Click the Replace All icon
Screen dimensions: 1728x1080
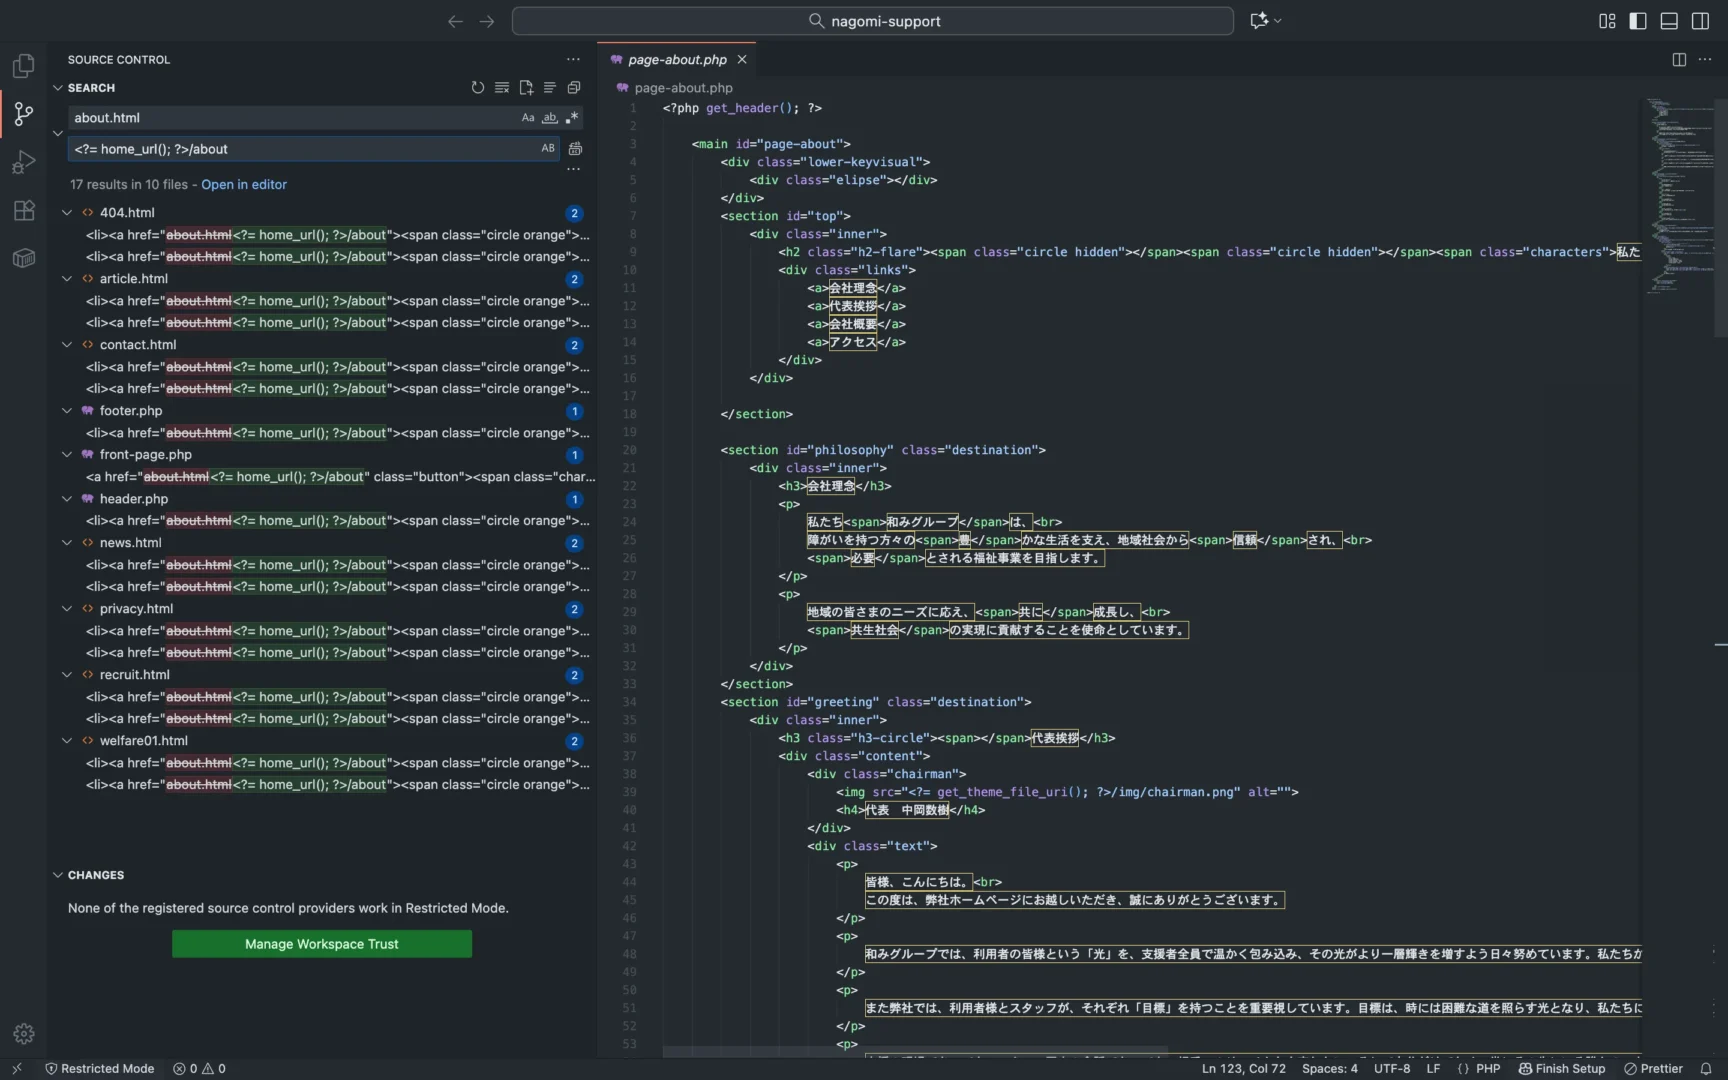(x=575, y=149)
